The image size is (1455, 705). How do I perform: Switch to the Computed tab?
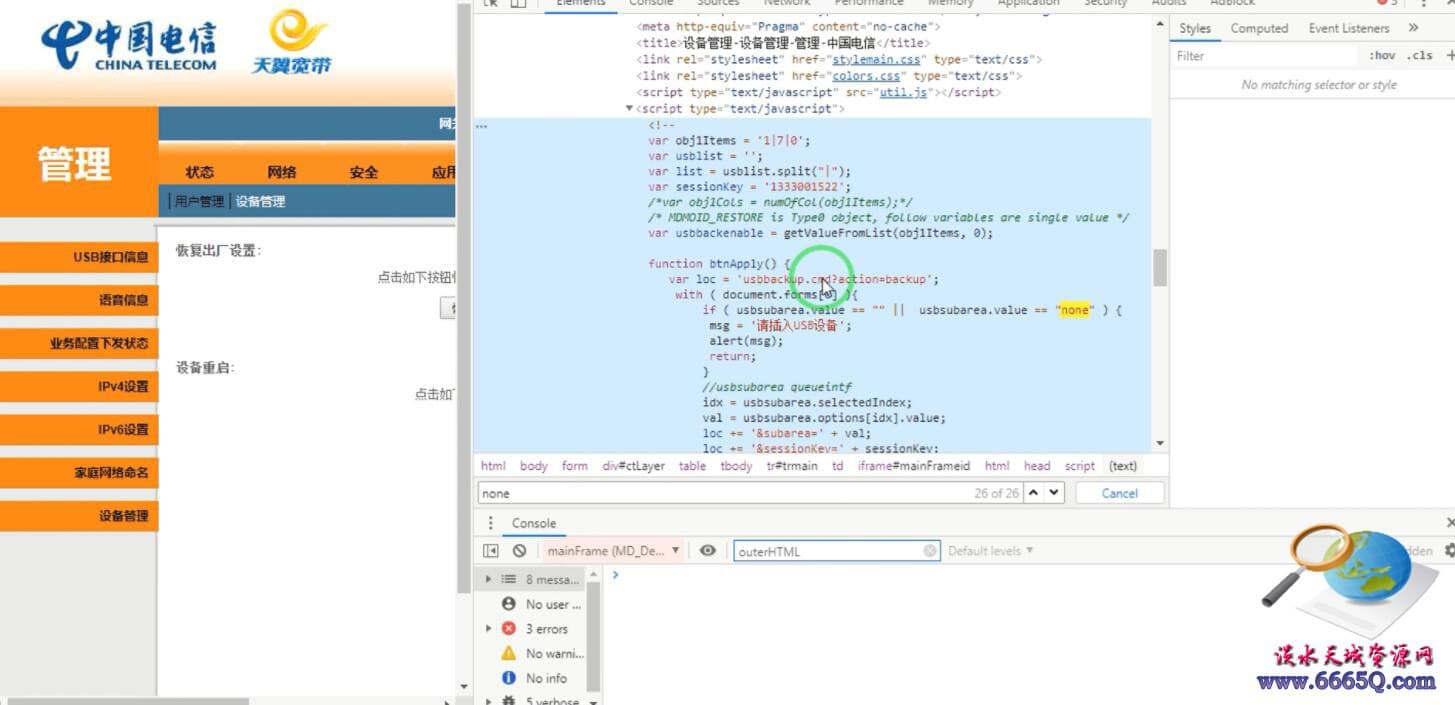1259,28
